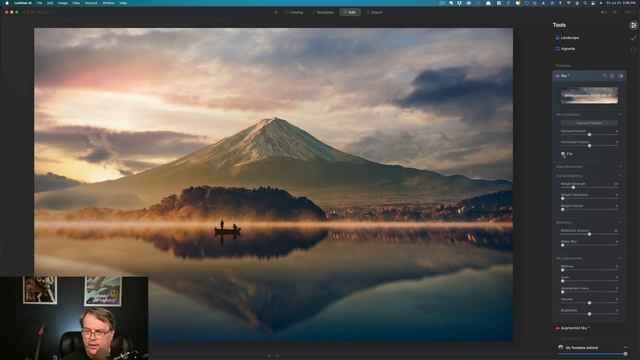This screenshot has height=360, width=640.
Task: Open macOS Spotlight search icon
Action: tap(585, 3)
